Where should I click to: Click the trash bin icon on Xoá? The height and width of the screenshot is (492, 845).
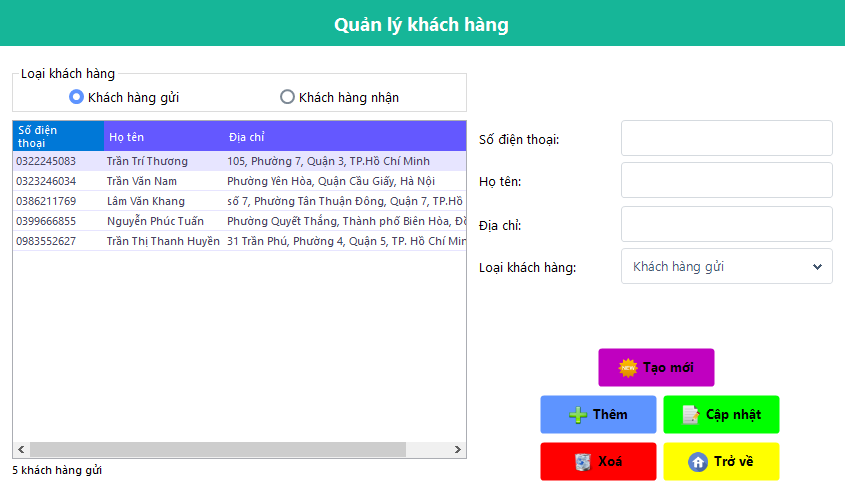(583, 462)
